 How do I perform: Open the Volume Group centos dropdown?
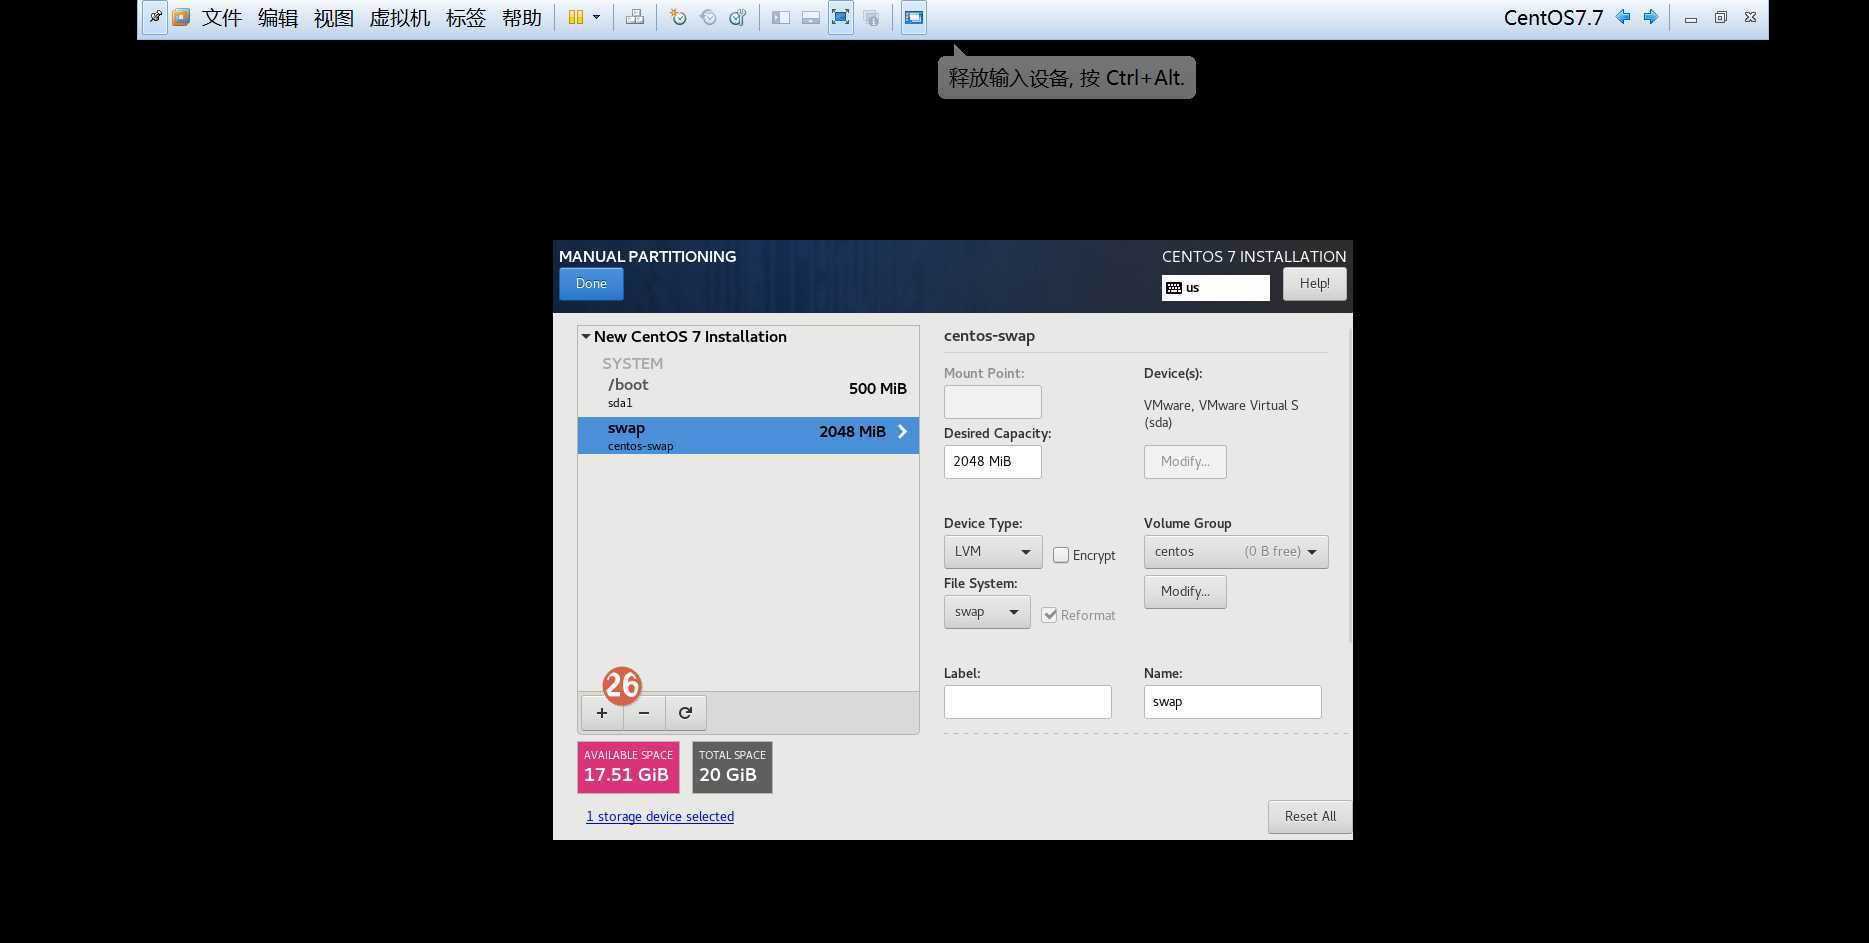pos(1236,552)
